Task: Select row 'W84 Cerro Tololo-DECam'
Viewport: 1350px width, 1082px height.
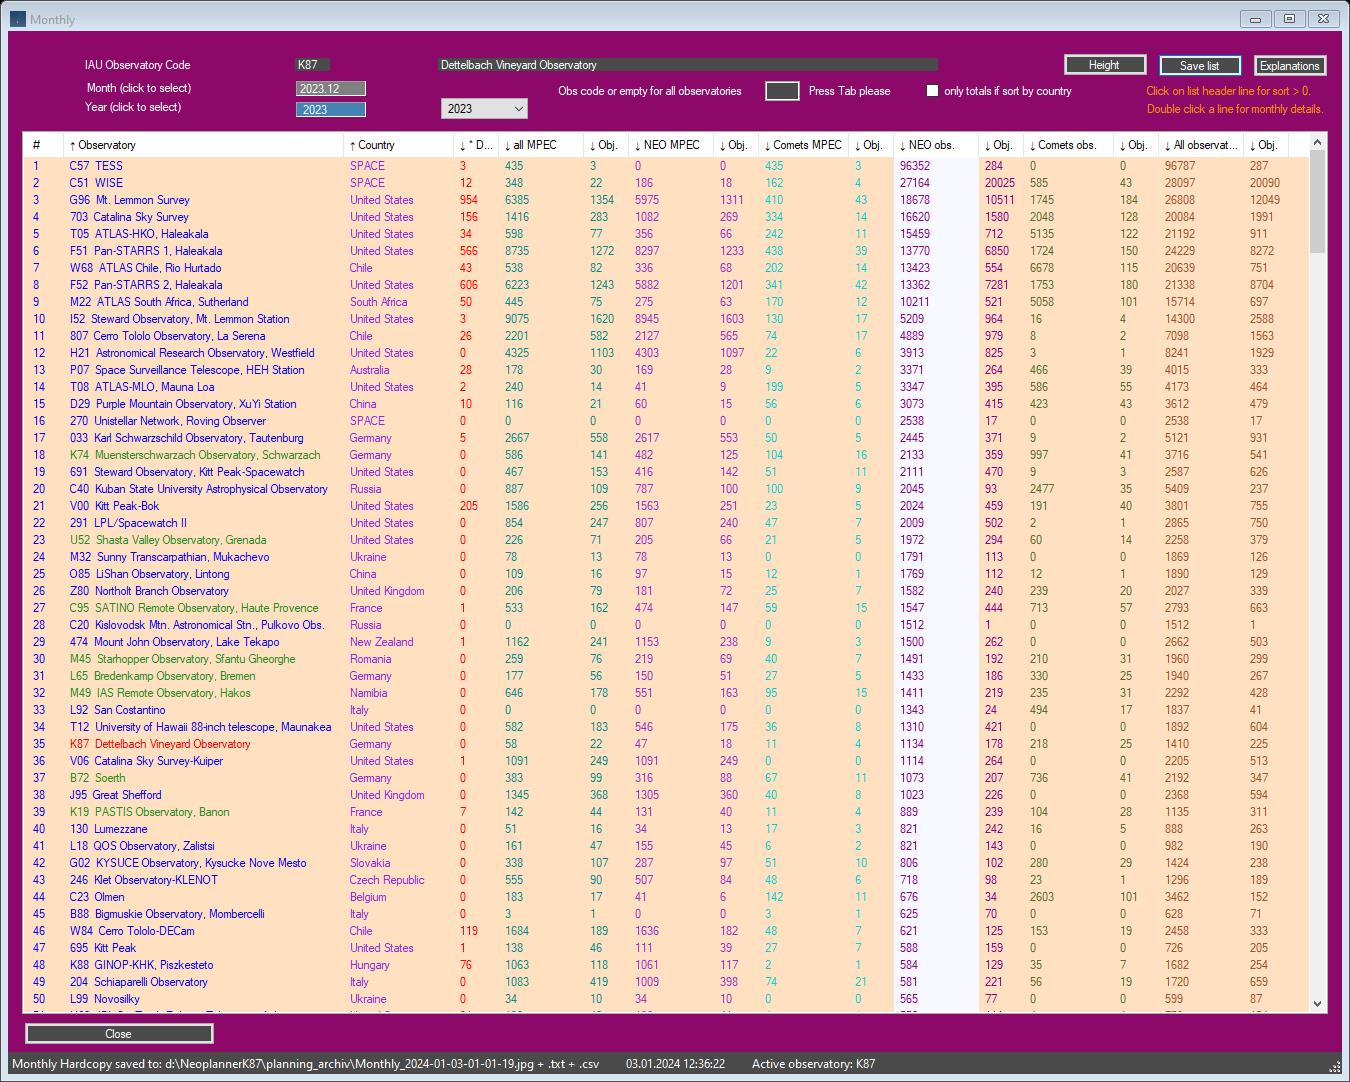Action: pos(665,931)
